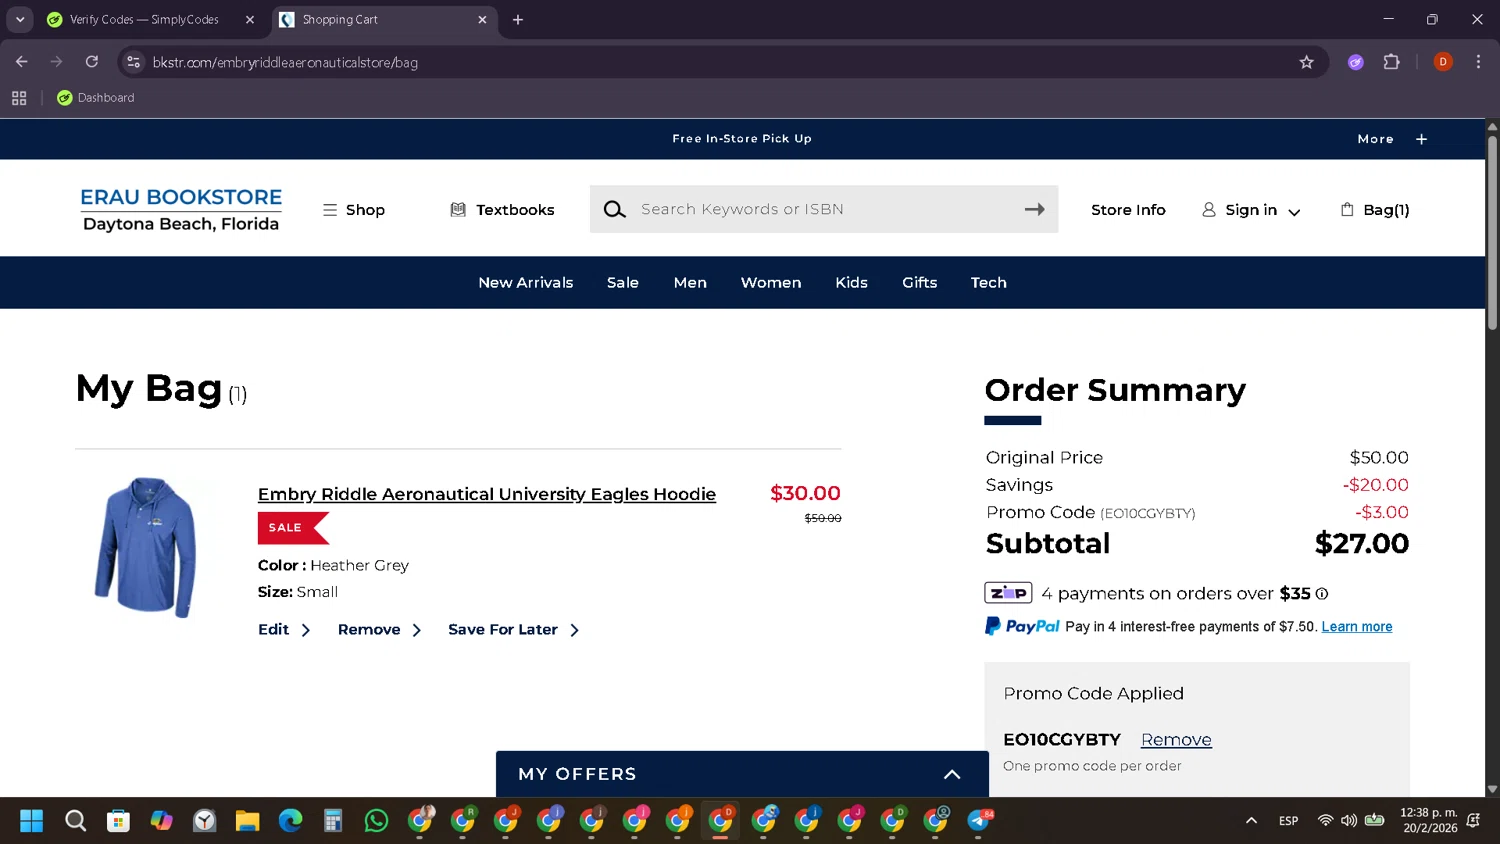
Task: Click the shopping bag icon in the header
Action: click(1347, 210)
